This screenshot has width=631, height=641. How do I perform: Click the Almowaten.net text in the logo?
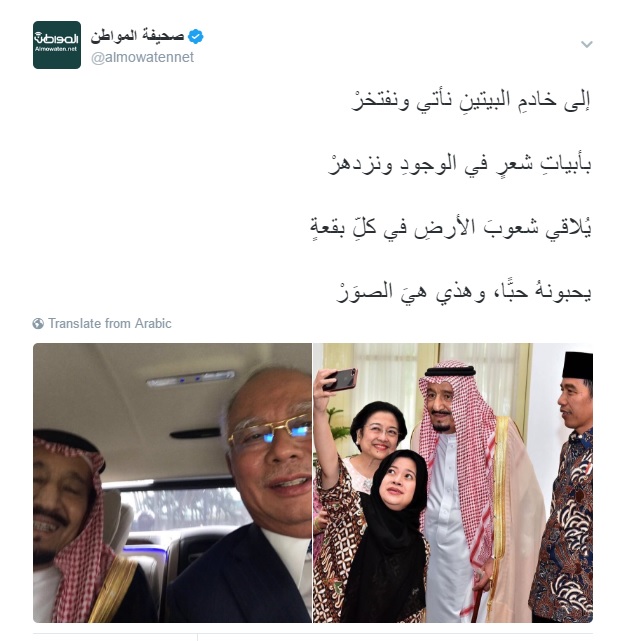pos(56,49)
